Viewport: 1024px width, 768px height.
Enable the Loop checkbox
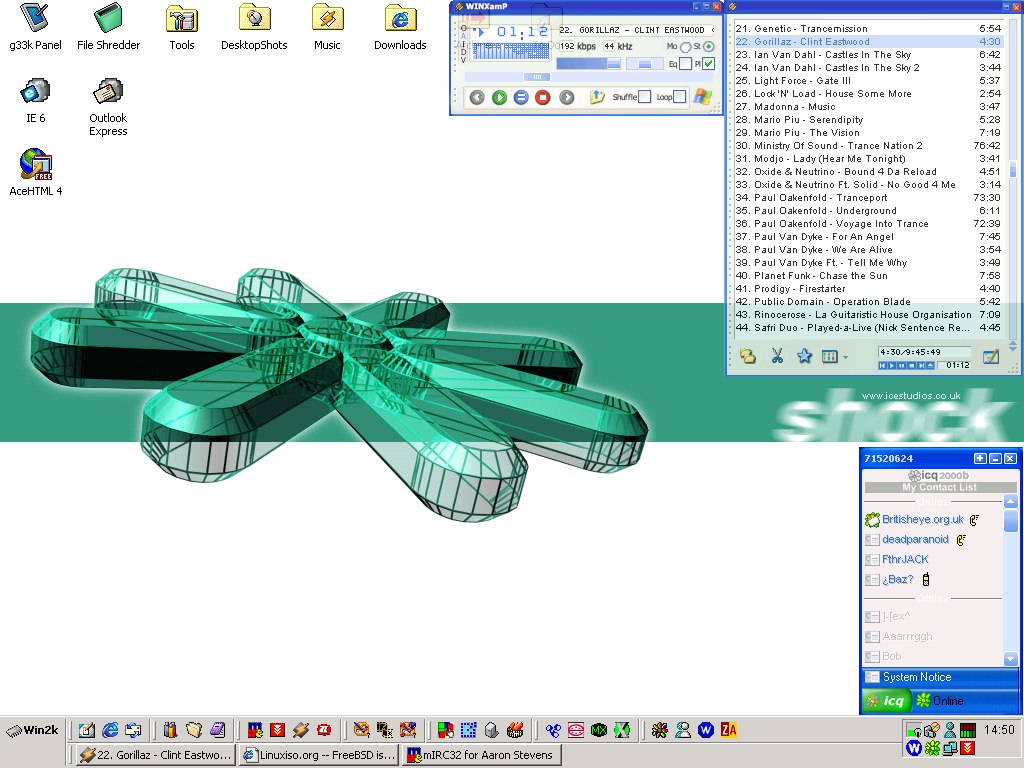click(x=680, y=97)
